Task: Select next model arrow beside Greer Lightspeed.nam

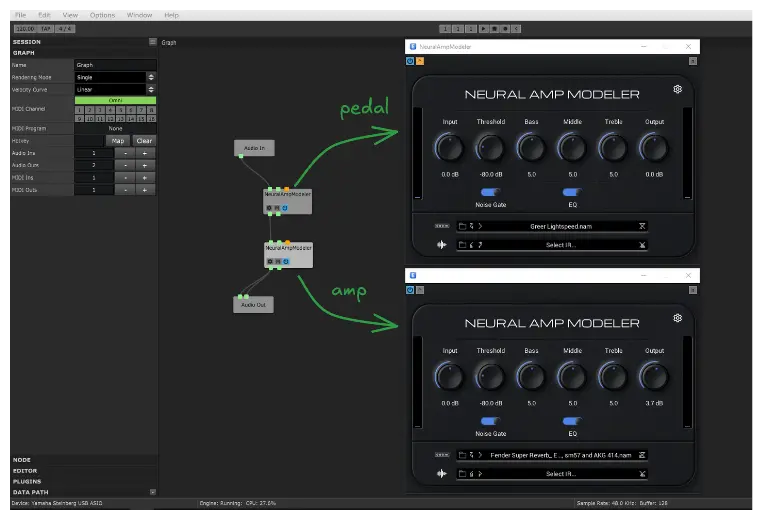Action: click(x=478, y=226)
